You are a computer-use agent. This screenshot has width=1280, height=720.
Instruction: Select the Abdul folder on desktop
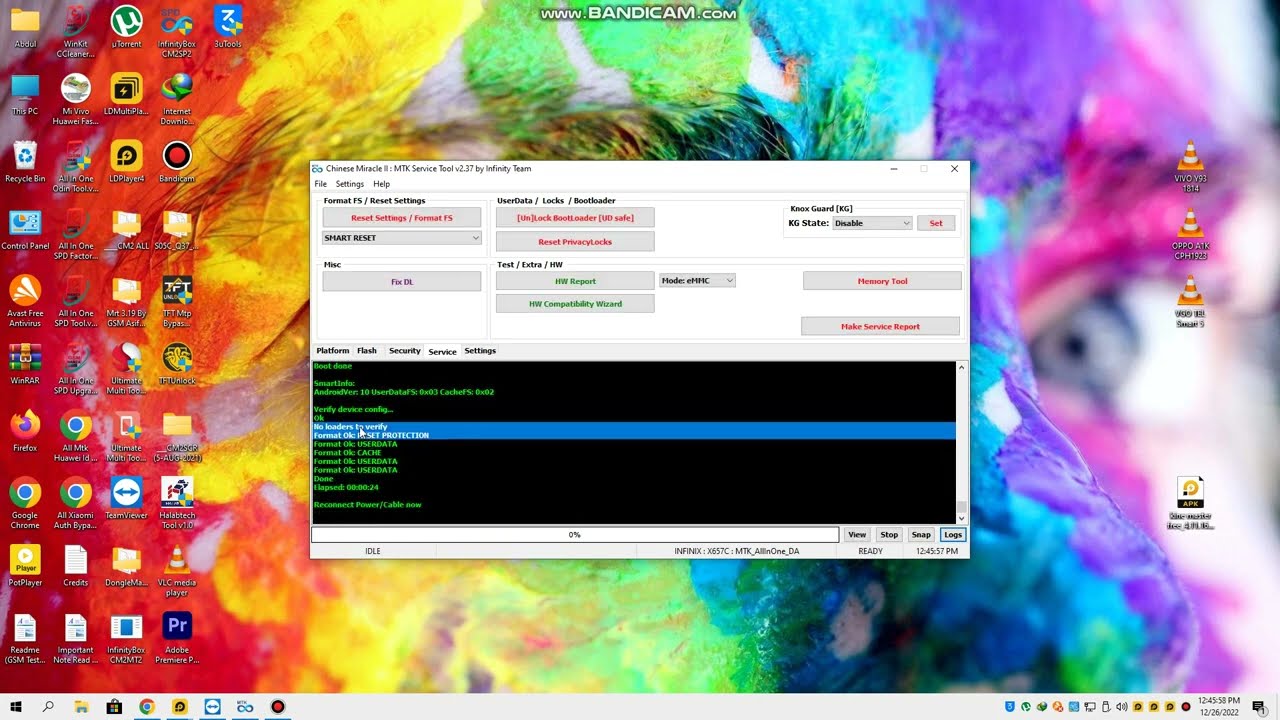(25, 27)
